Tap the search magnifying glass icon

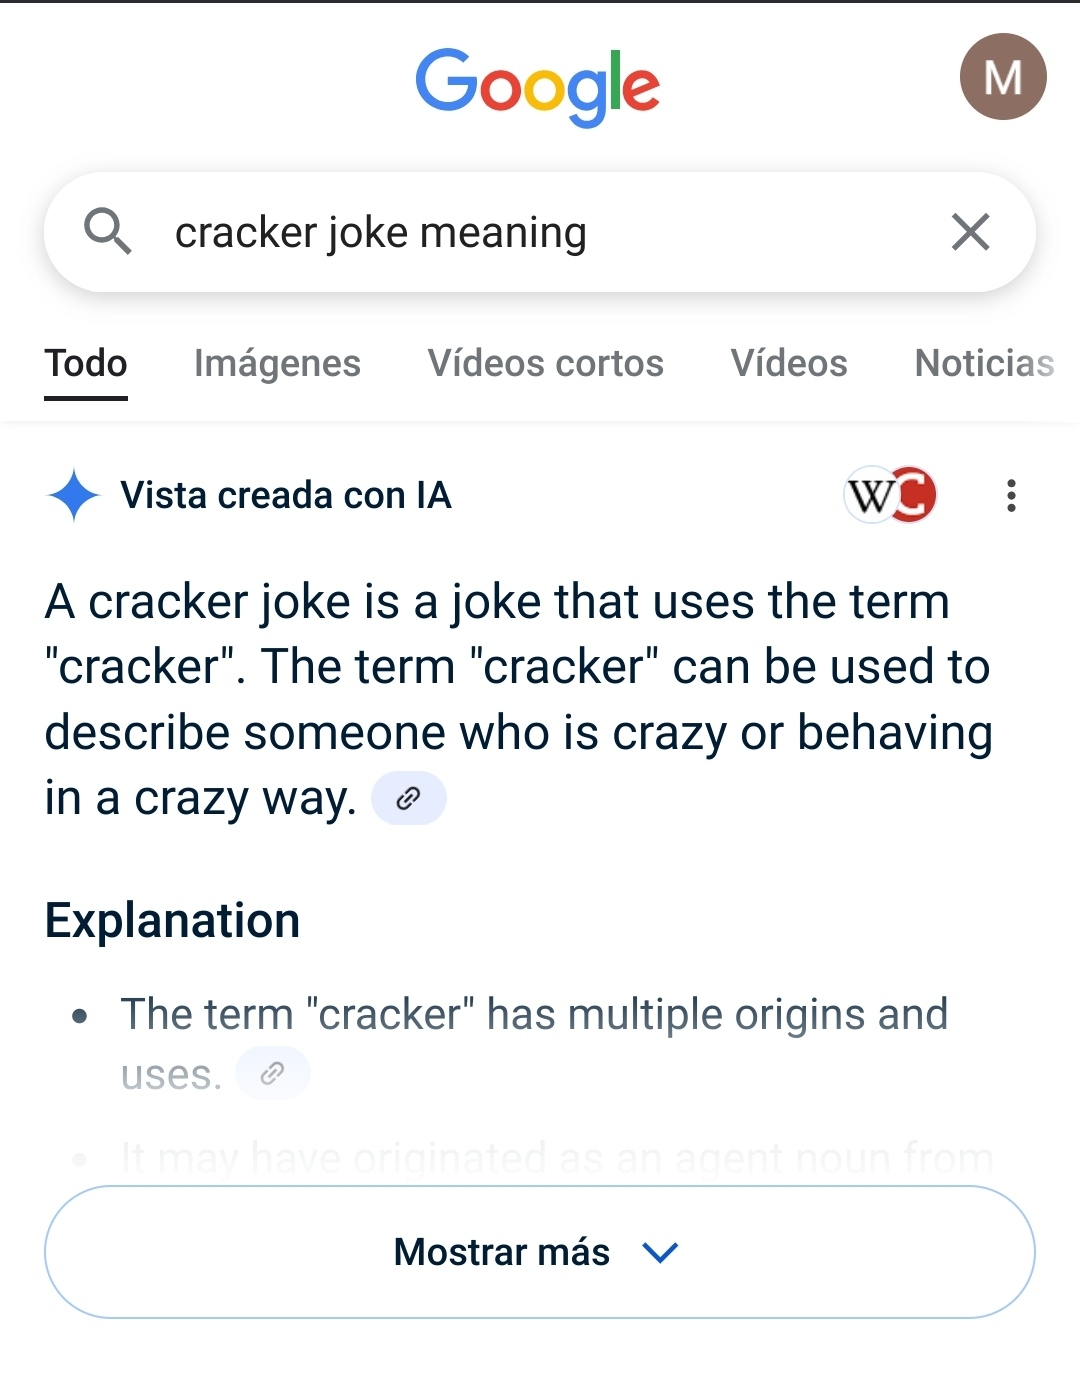[x=107, y=232]
